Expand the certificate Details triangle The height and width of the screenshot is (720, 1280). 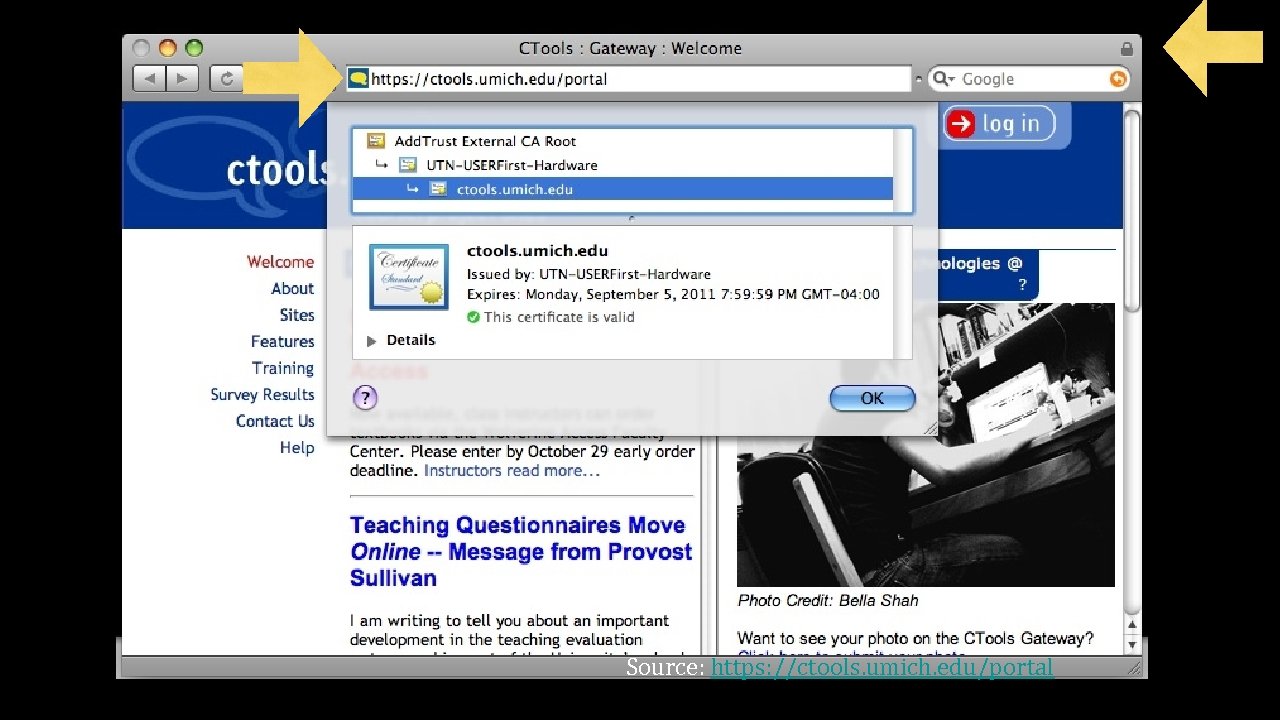tap(372, 341)
